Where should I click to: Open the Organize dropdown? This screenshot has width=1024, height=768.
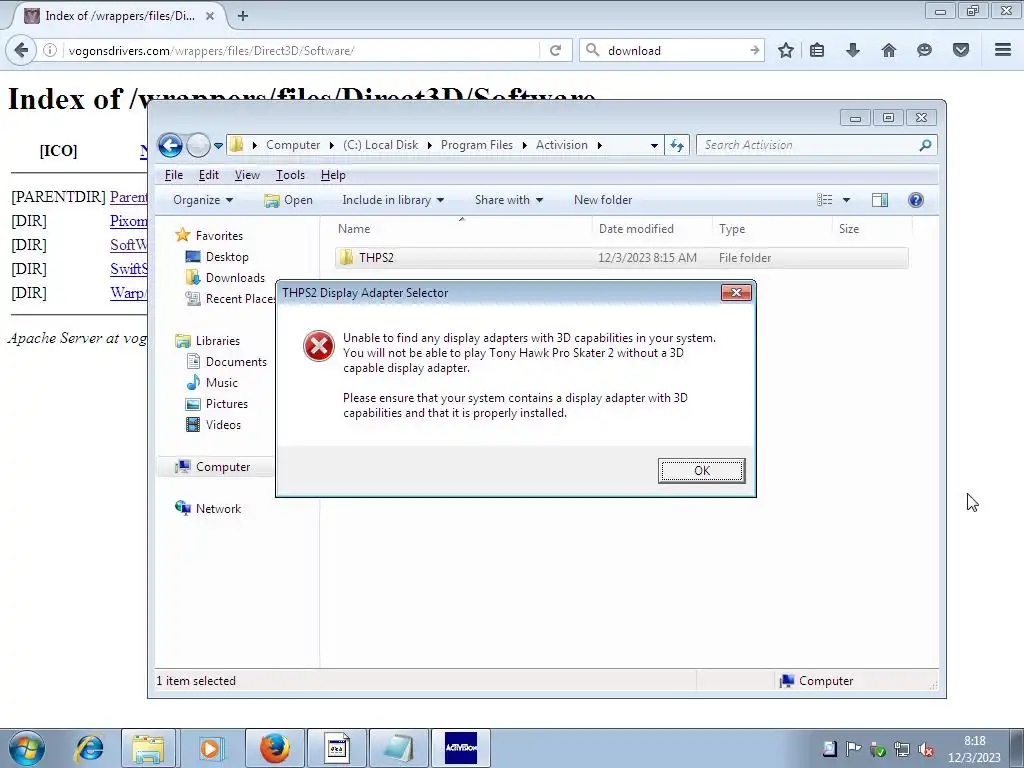(x=203, y=200)
